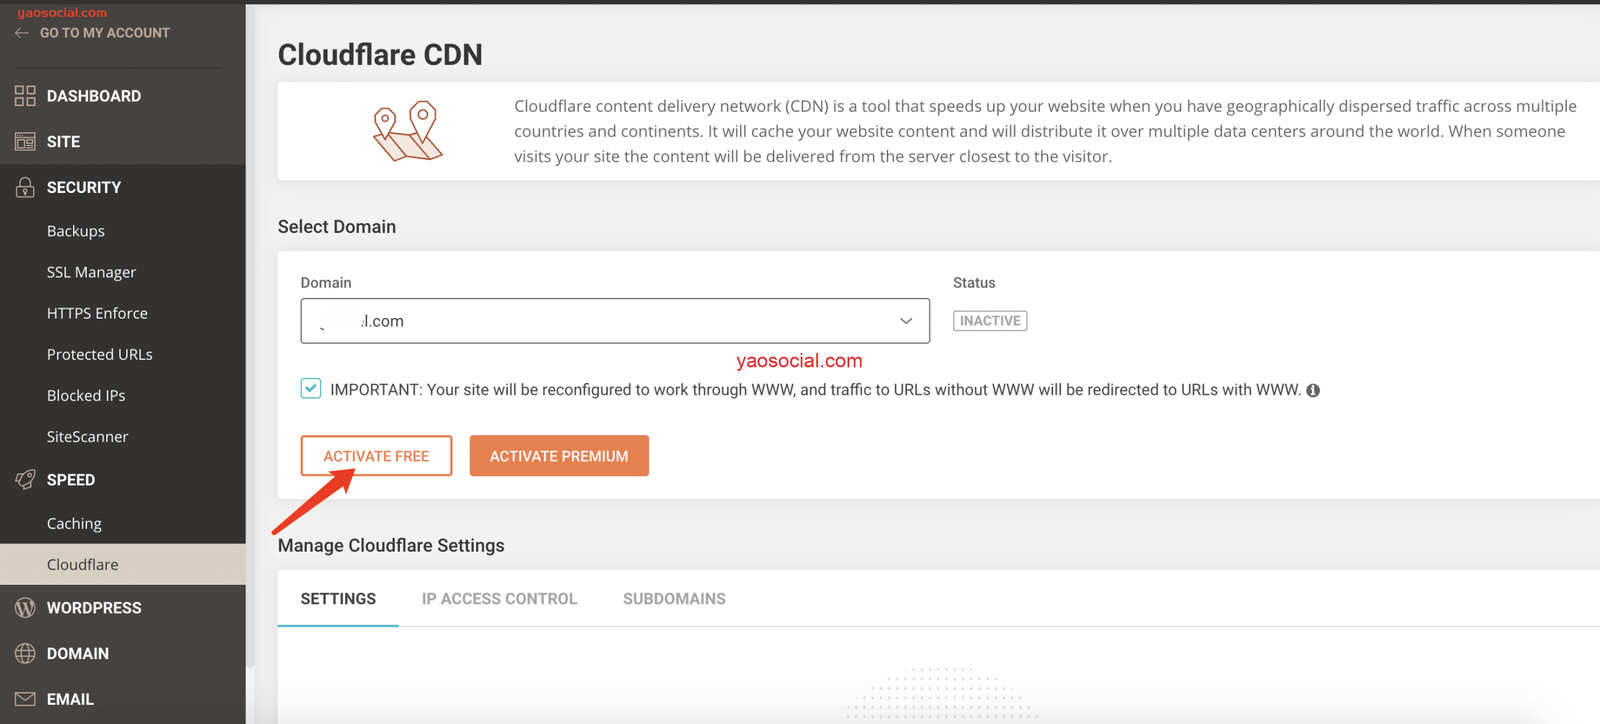This screenshot has height=724, width=1600.
Task: Click the Email envelope icon
Action: [x=25, y=699]
